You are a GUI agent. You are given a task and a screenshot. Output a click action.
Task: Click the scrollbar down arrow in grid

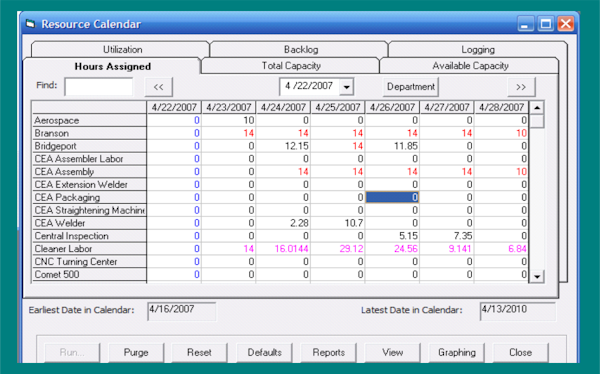tap(537, 276)
